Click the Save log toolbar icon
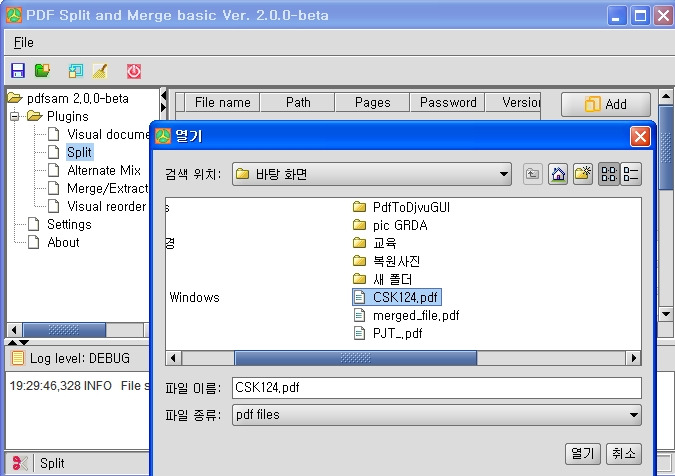This screenshot has width=675, height=476. (x=75, y=71)
